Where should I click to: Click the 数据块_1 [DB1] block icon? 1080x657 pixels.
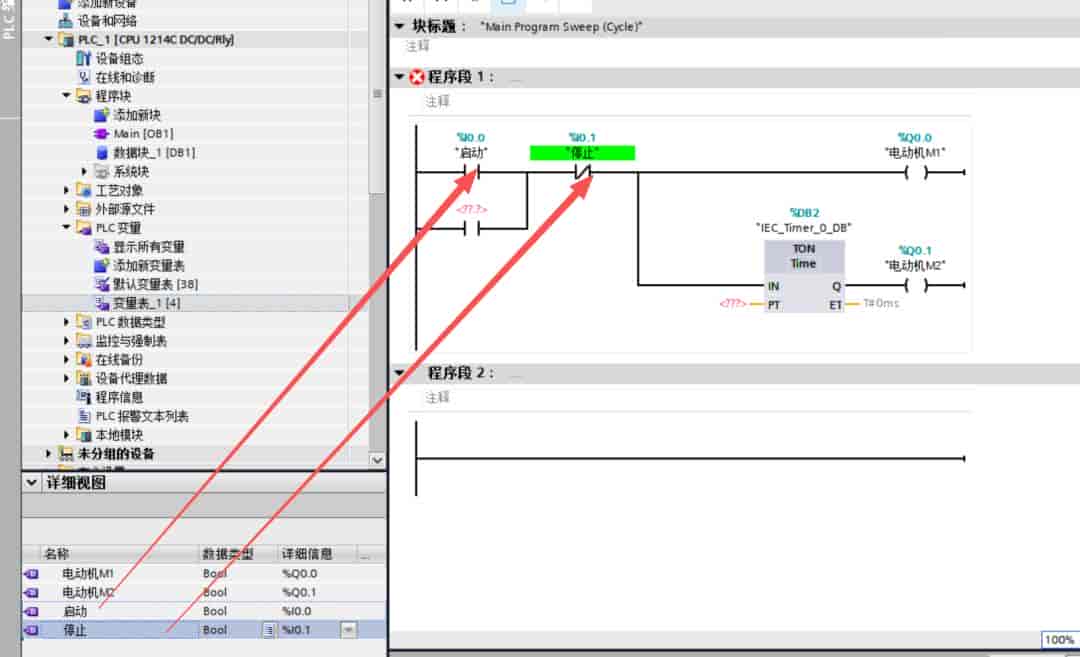(101, 152)
